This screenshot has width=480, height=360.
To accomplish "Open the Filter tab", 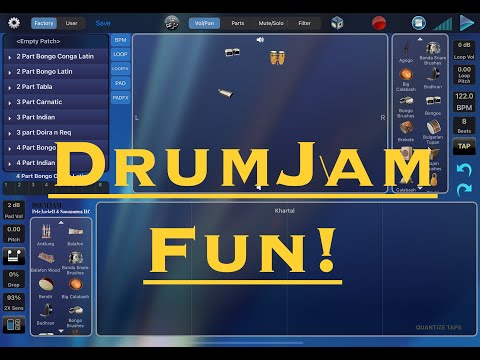I will click(305, 23).
